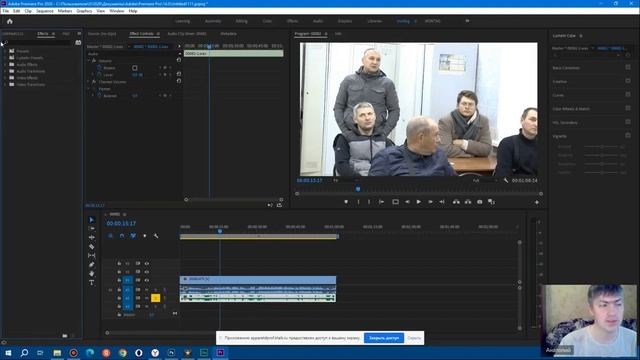This screenshot has height=360, width=640.
Task: Select the Slip tool
Action: click(91, 256)
